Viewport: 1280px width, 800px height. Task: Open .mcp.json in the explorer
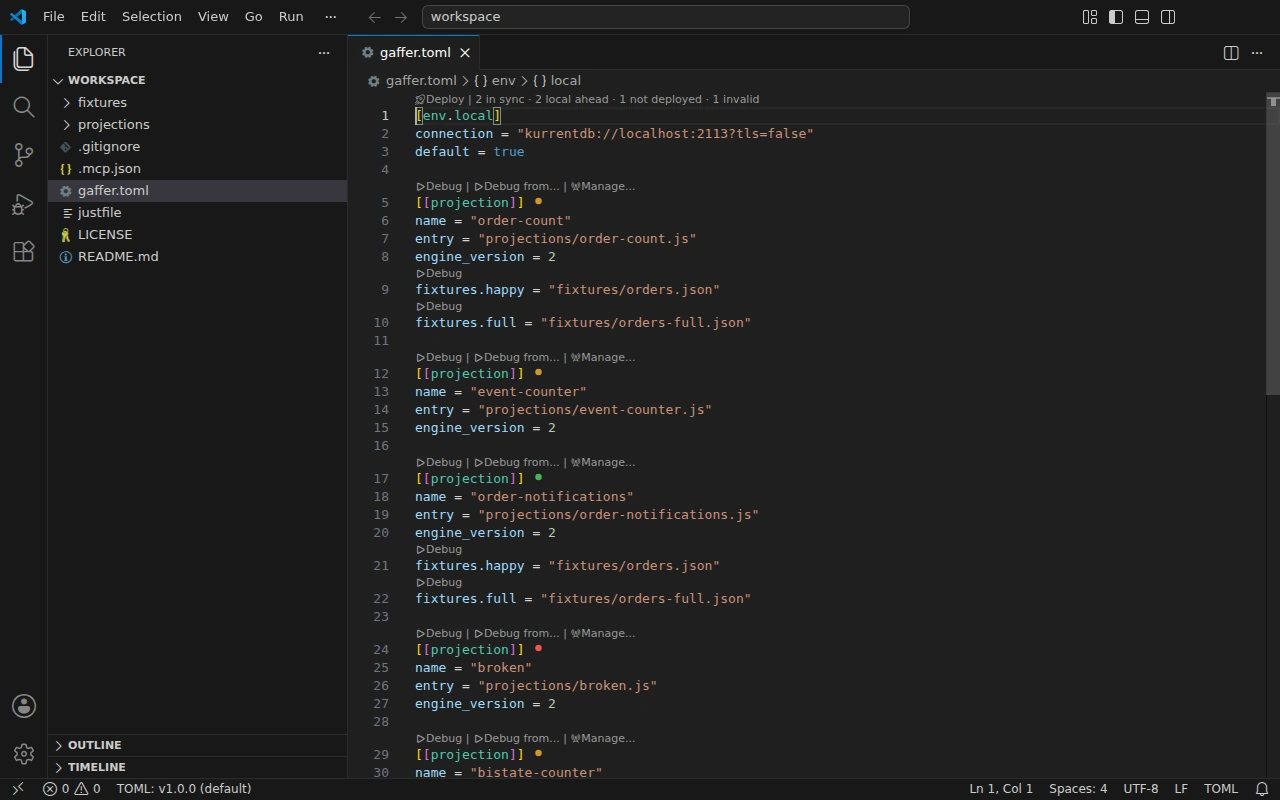pos(198,168)
